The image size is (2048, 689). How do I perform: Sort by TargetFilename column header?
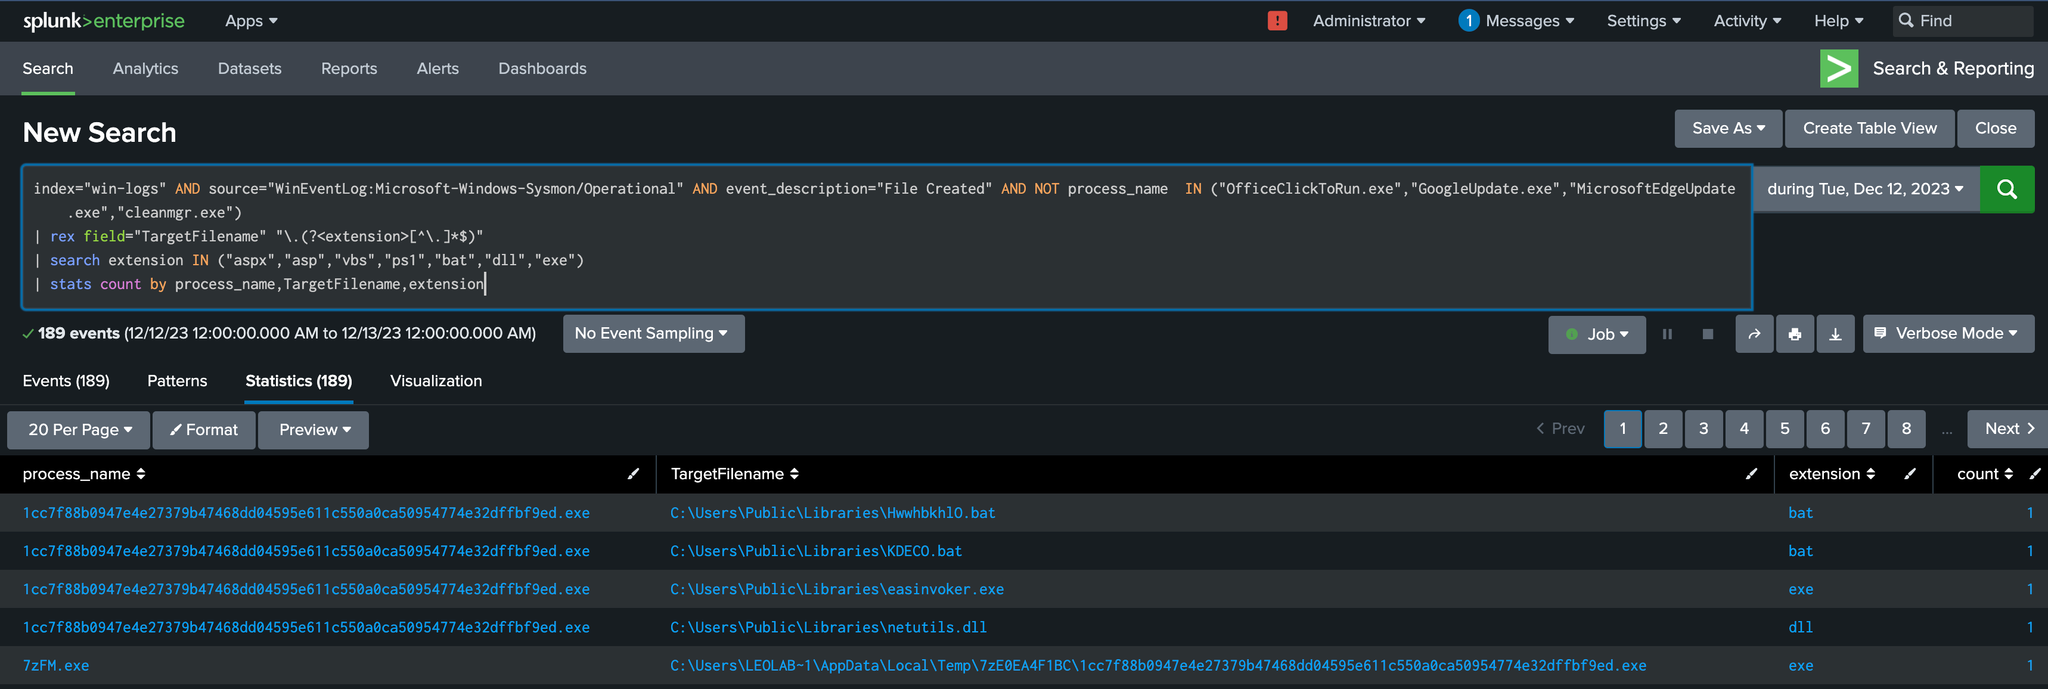point(735,474)
